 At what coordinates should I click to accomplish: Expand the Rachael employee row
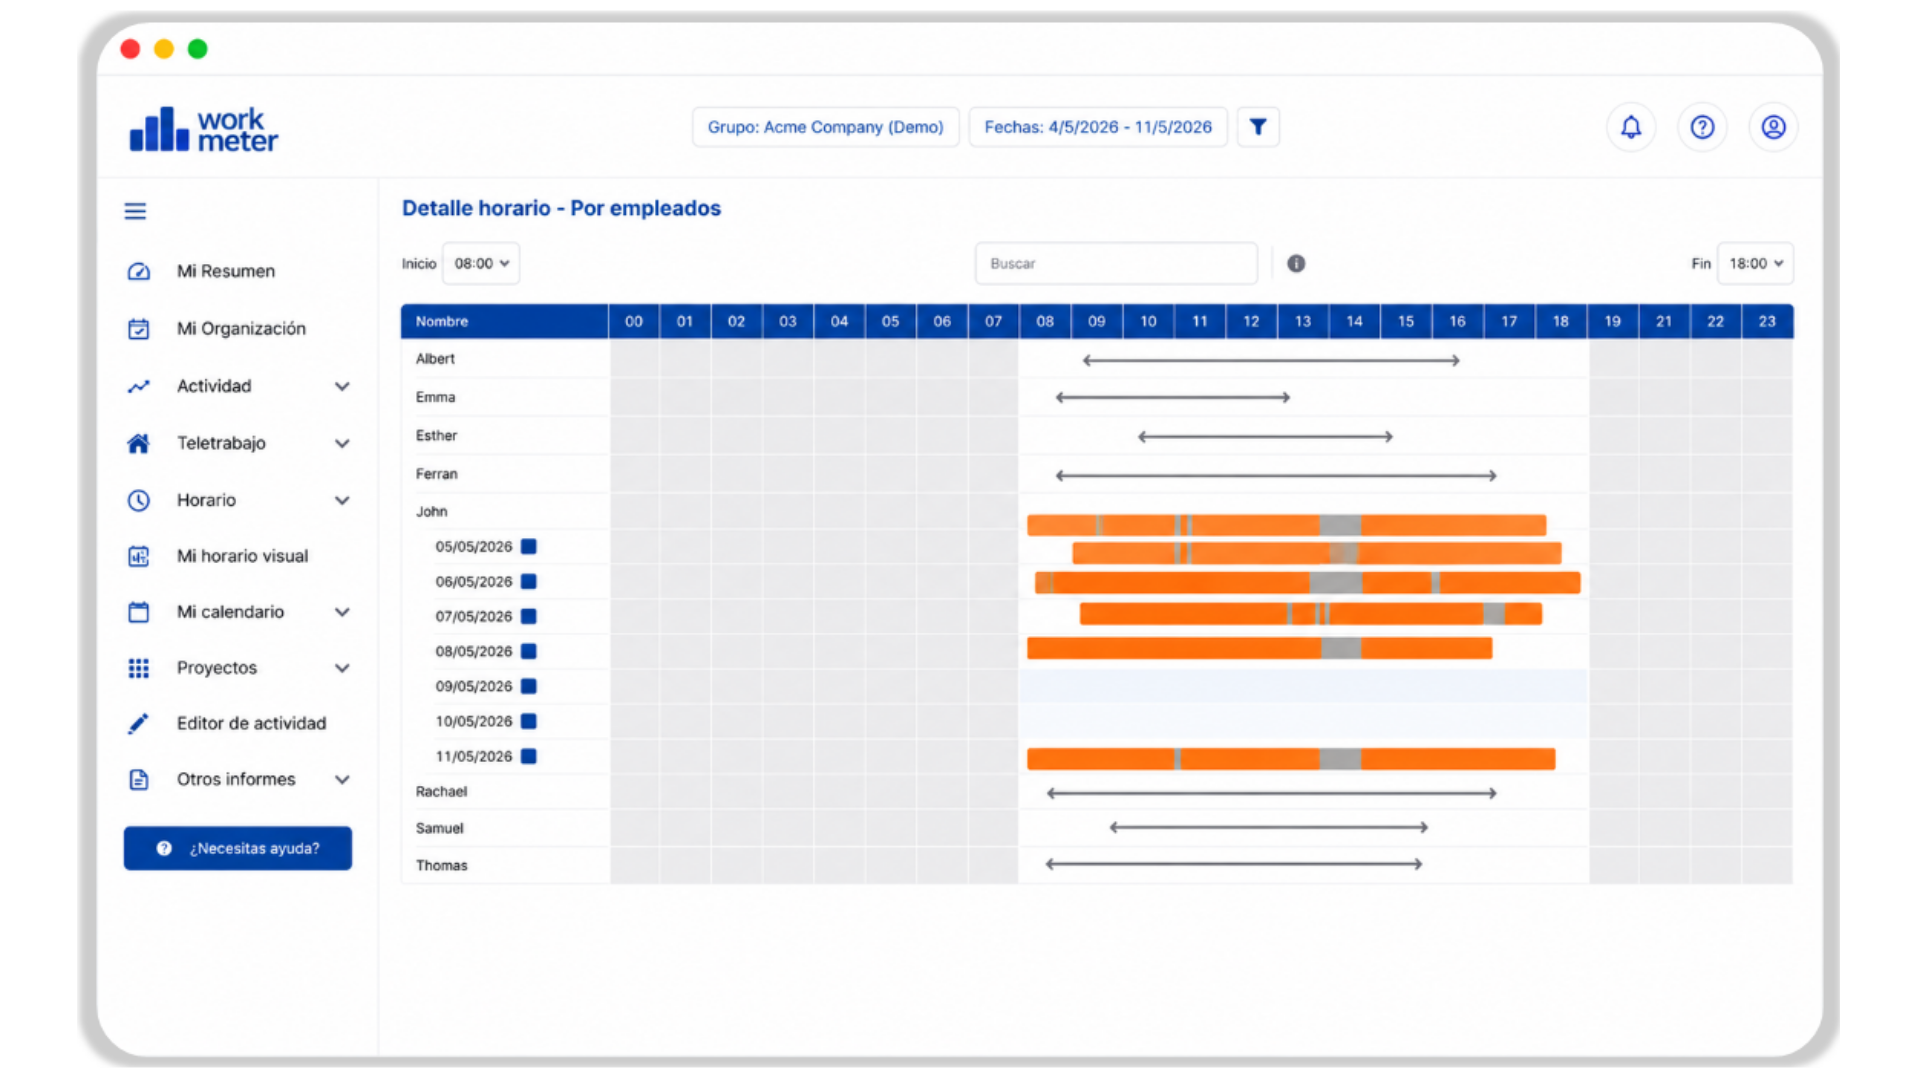coord(441,791)
